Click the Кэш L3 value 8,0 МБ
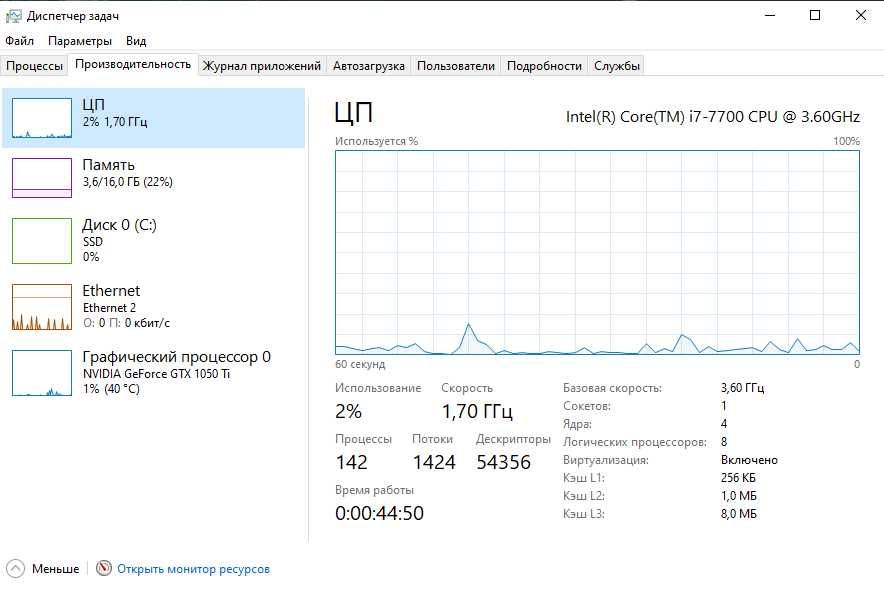Screen dimensions: 884x593 [x=739, y=514]
